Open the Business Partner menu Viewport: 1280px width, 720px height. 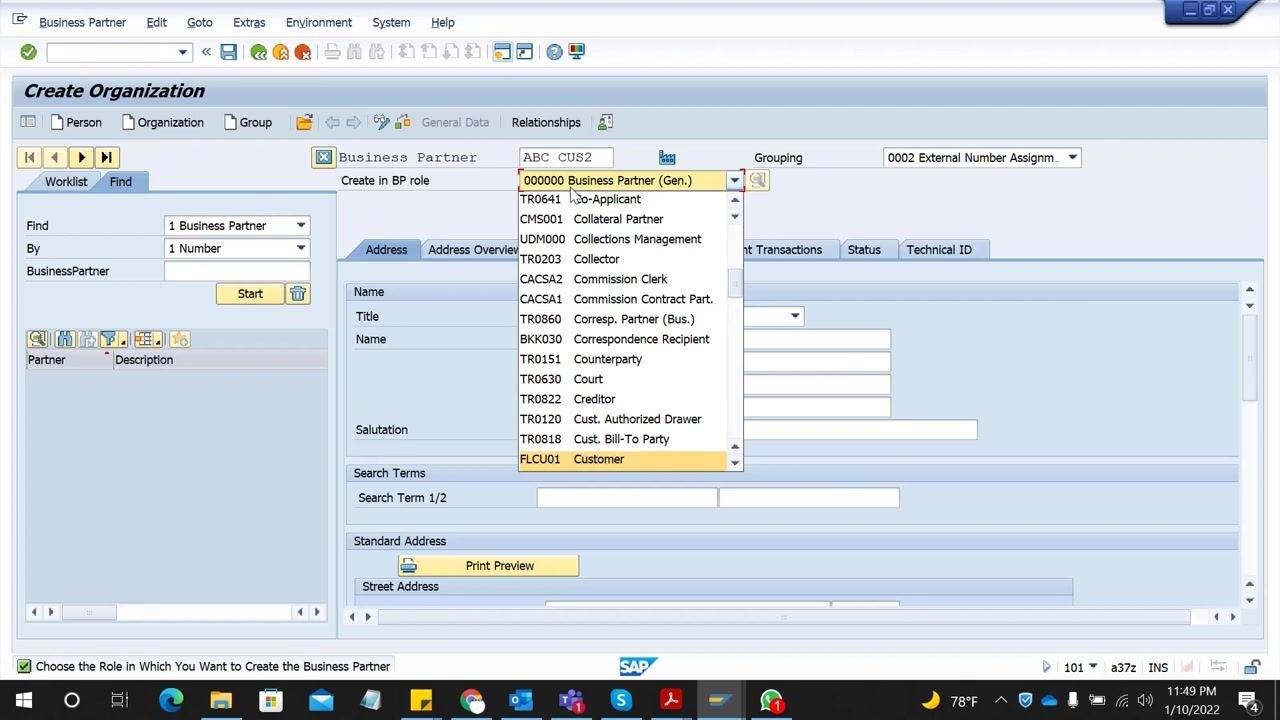click(82, 22)
